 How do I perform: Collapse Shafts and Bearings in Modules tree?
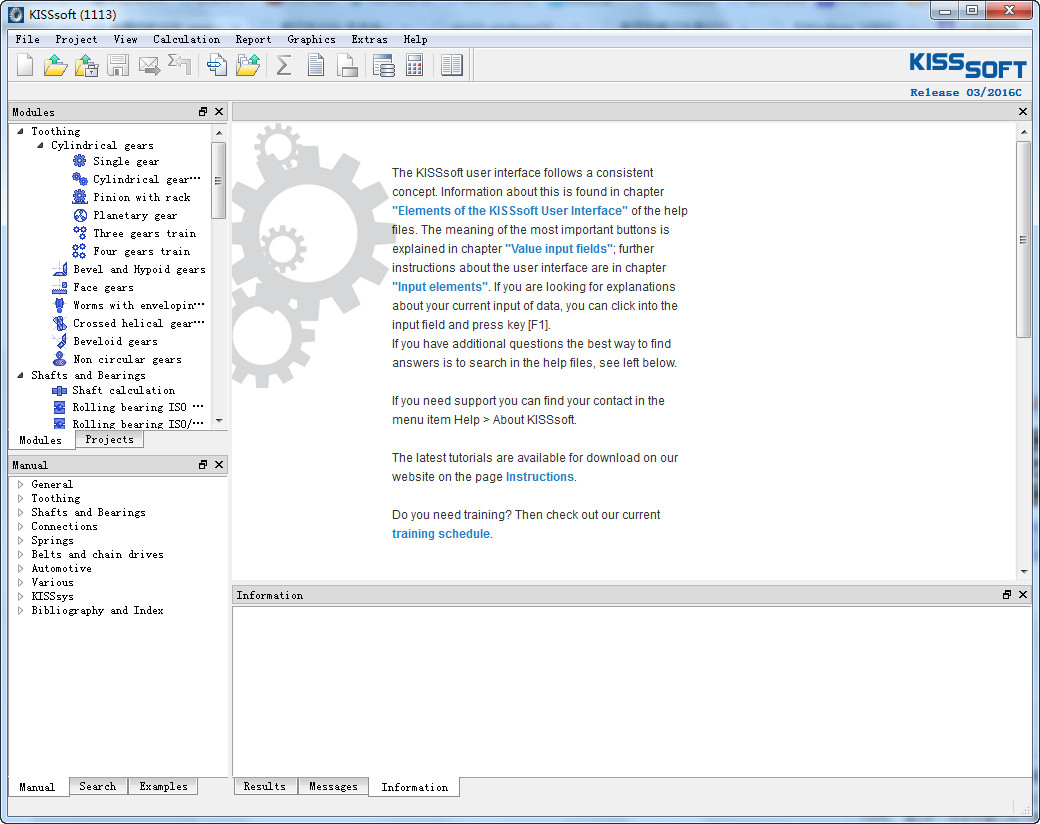click(x=21, y=376)
